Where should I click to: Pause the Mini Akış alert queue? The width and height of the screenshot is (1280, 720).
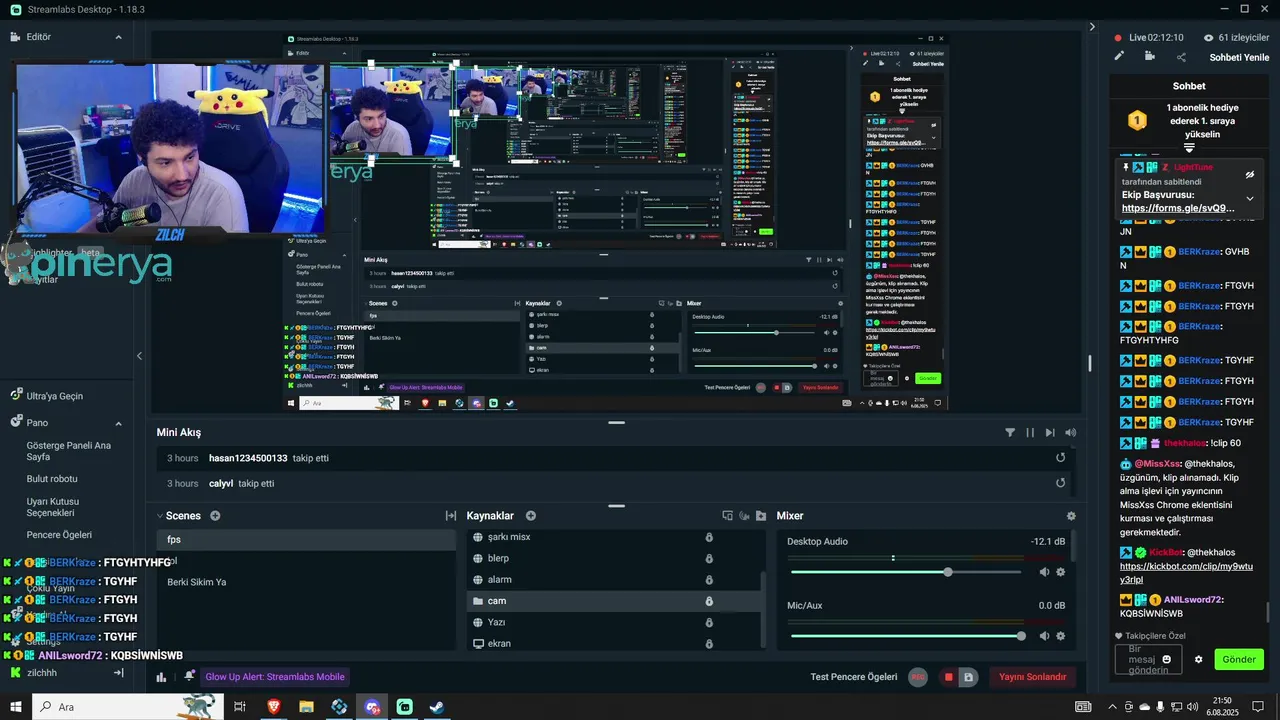1030,433
